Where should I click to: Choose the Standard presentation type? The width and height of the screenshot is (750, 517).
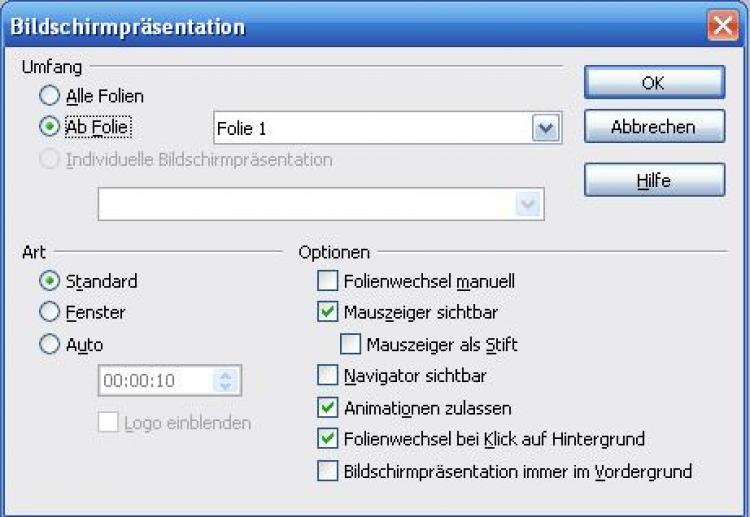(50, 281)
